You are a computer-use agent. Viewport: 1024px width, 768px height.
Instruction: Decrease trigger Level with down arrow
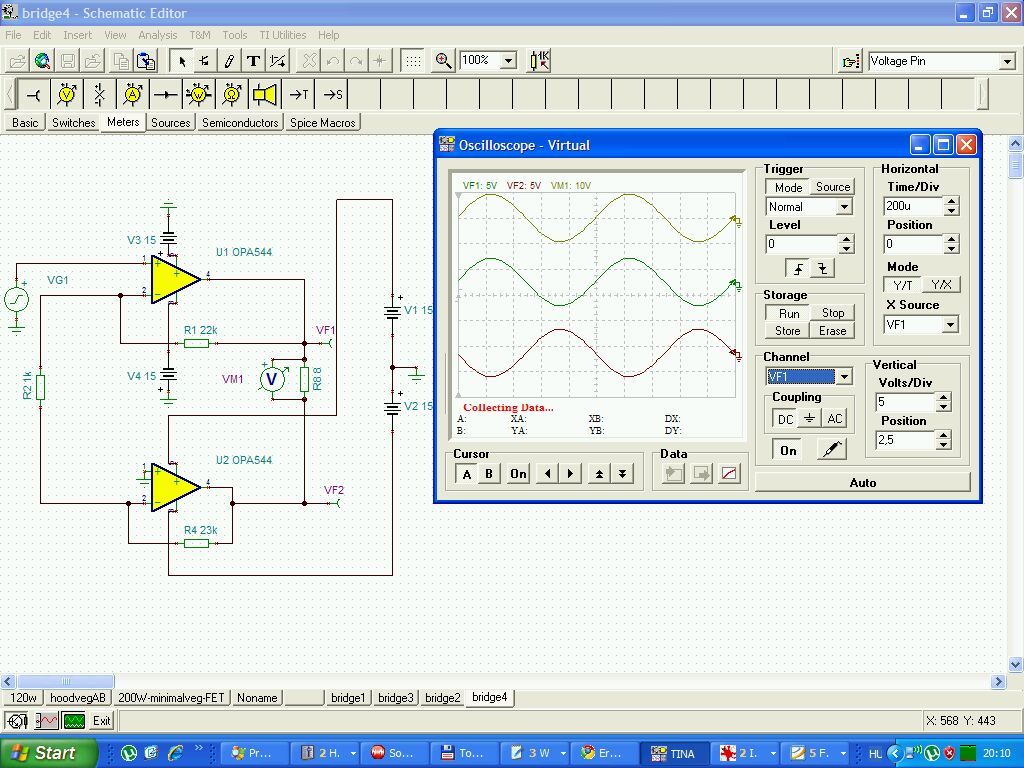(846, 249)
